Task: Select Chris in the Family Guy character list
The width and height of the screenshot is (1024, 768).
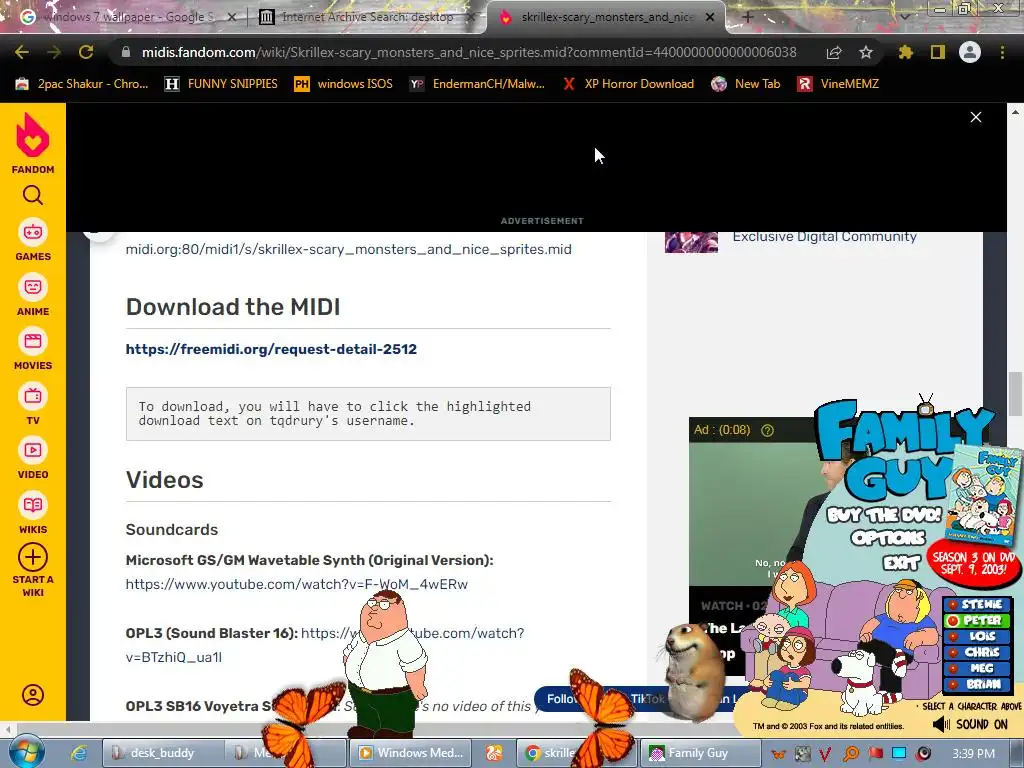Action: click(x=978, y=652)
